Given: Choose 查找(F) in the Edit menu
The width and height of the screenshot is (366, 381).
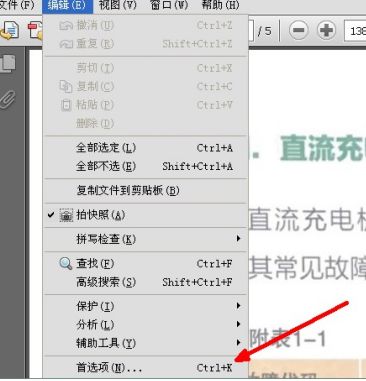Looking at the screenshot, I should tap(146, 264).
